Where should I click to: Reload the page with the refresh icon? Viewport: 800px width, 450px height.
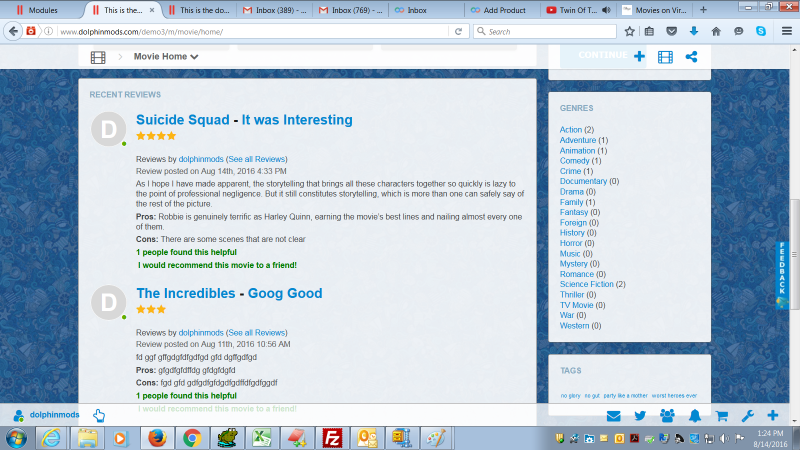click(x=458, y=32)
